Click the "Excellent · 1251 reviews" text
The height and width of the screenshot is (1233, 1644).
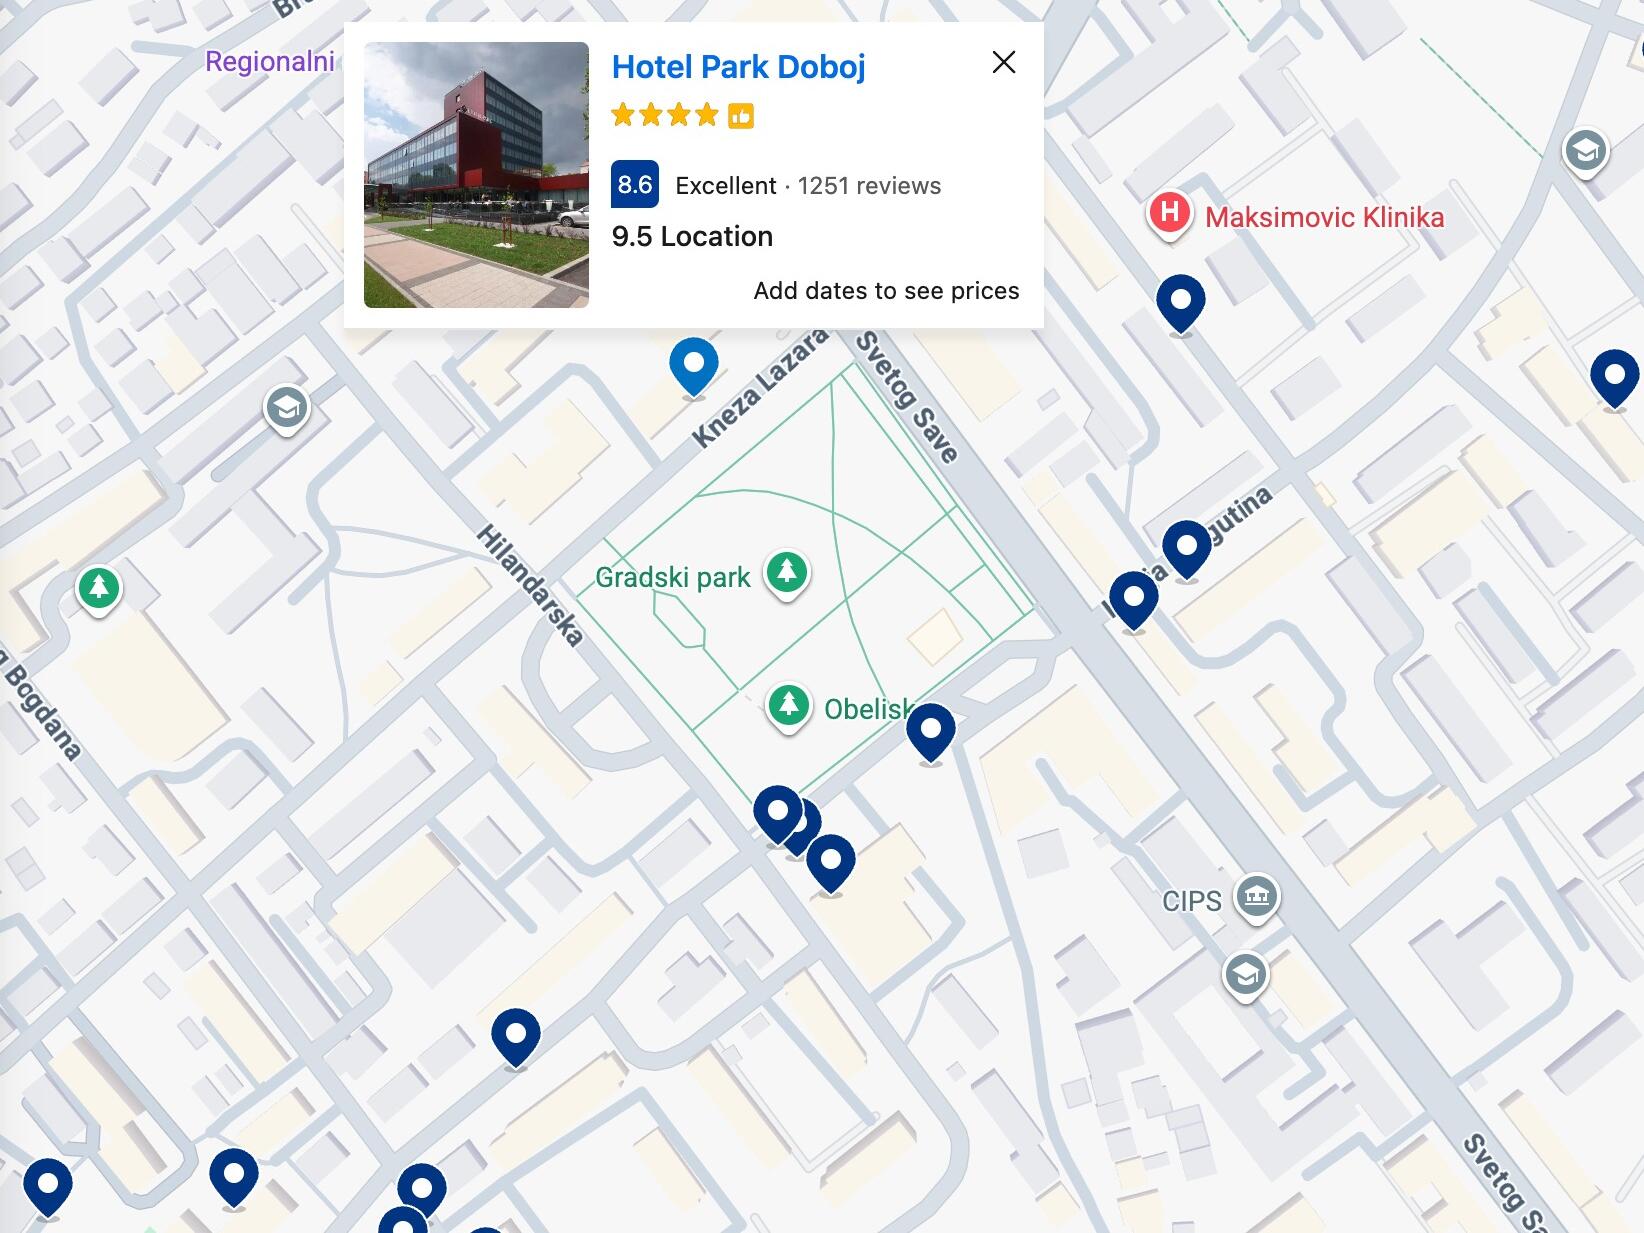point(808,186)
